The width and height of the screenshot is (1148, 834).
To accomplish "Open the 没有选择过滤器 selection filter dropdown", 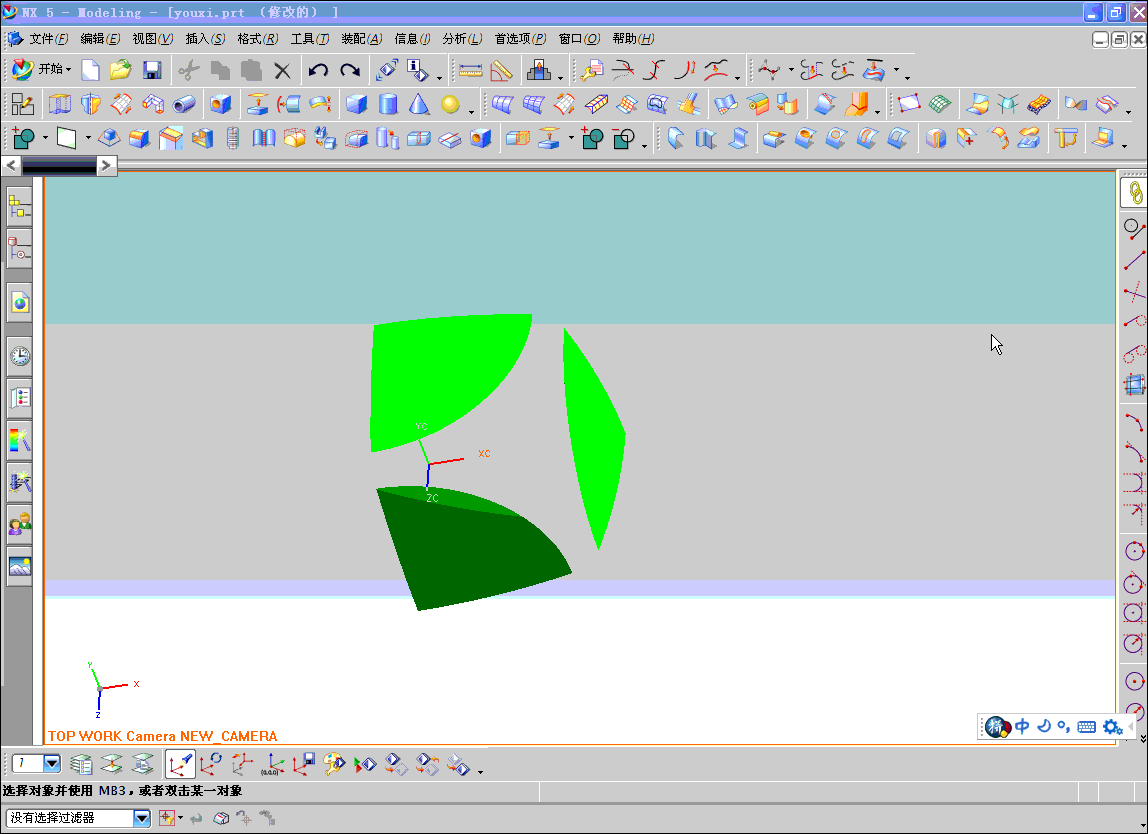I will coord(141,817).
